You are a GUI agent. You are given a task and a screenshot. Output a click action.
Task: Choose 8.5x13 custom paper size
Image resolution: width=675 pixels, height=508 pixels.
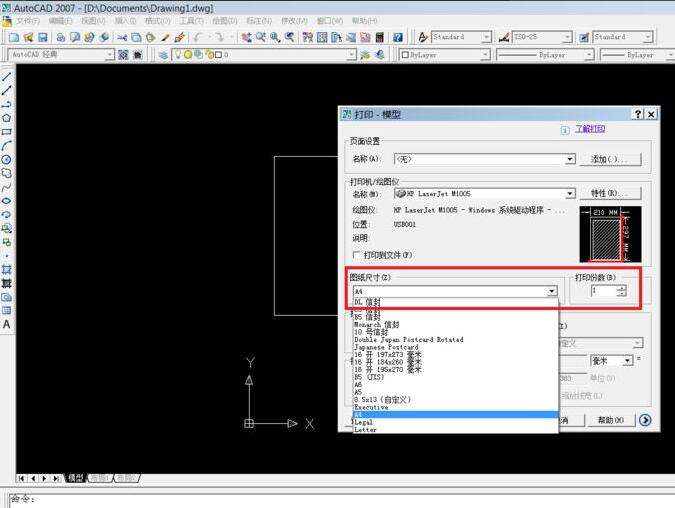point(455,400)
